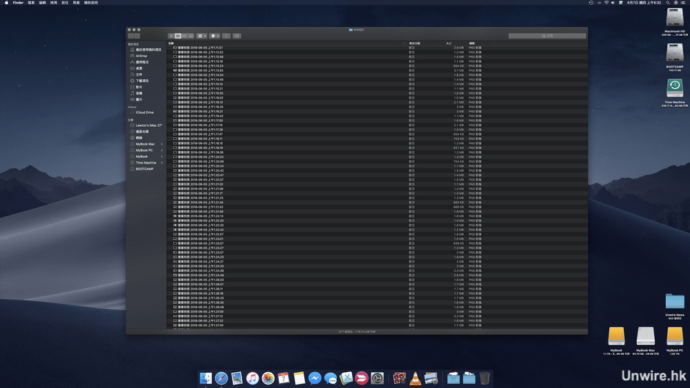
Task: Open the View menu in menu bar
Action: (x=54, y=3)
